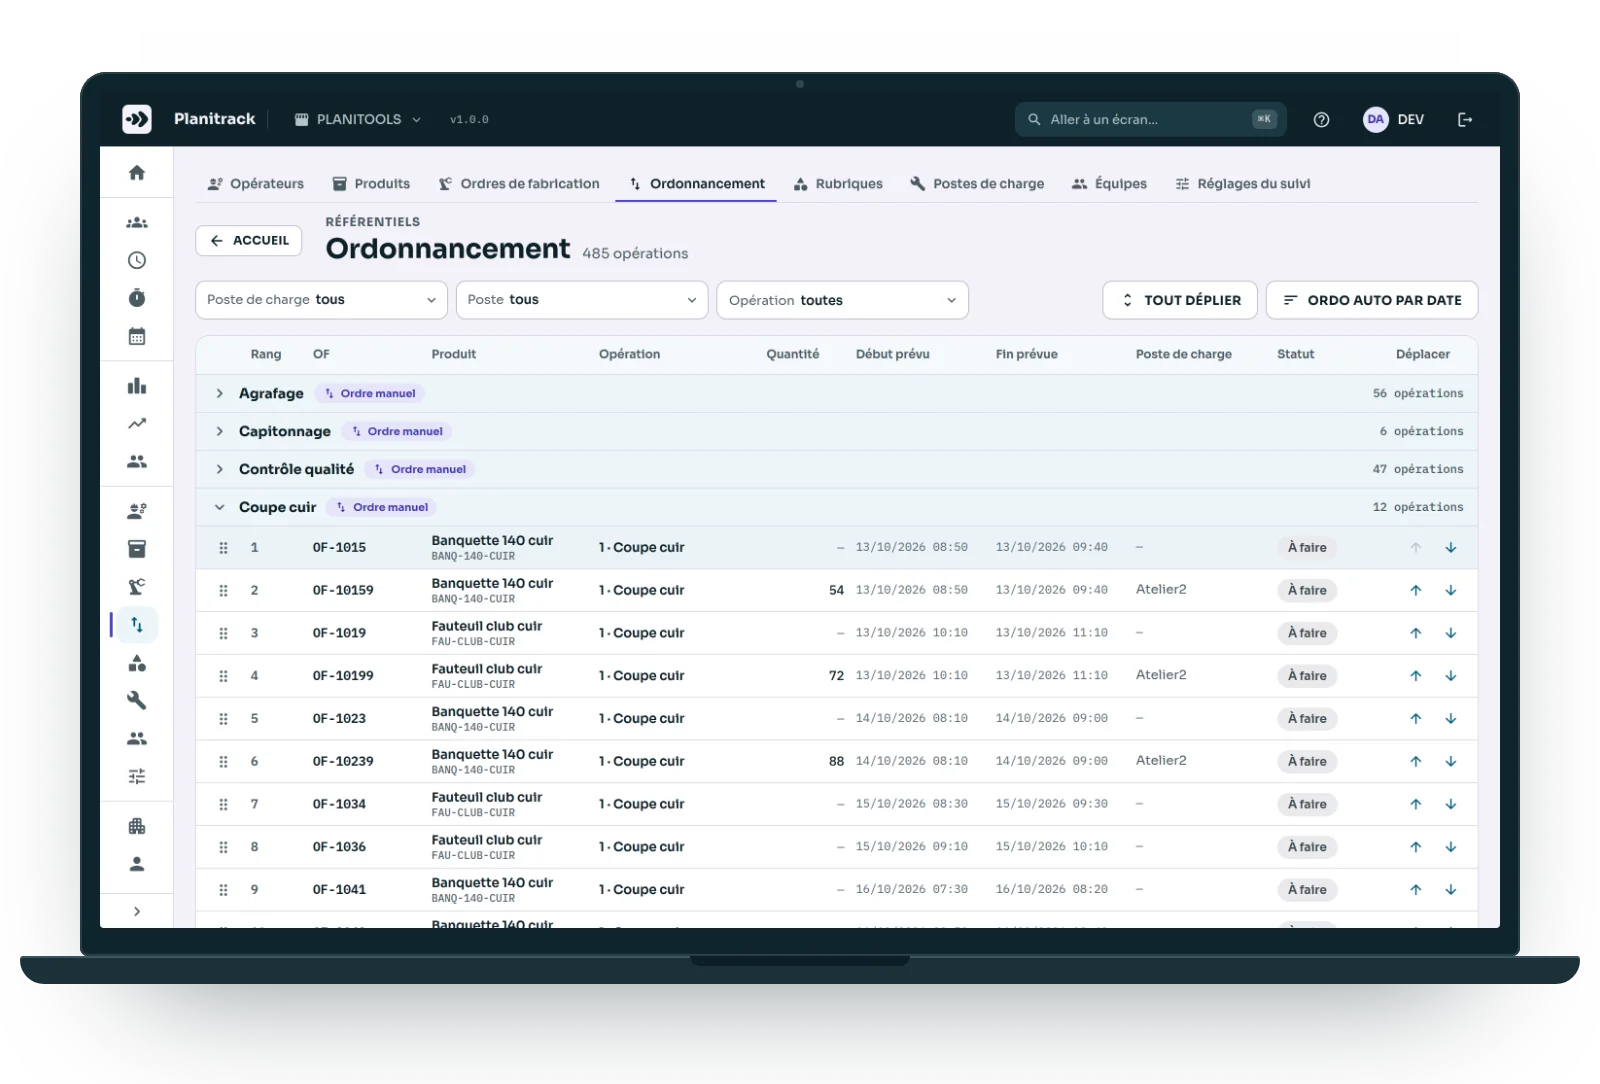1600x1084 pixels.
Task: Move OF-1019 row down with arrow
Action: pyautogui.click(x=1451, y=633)
